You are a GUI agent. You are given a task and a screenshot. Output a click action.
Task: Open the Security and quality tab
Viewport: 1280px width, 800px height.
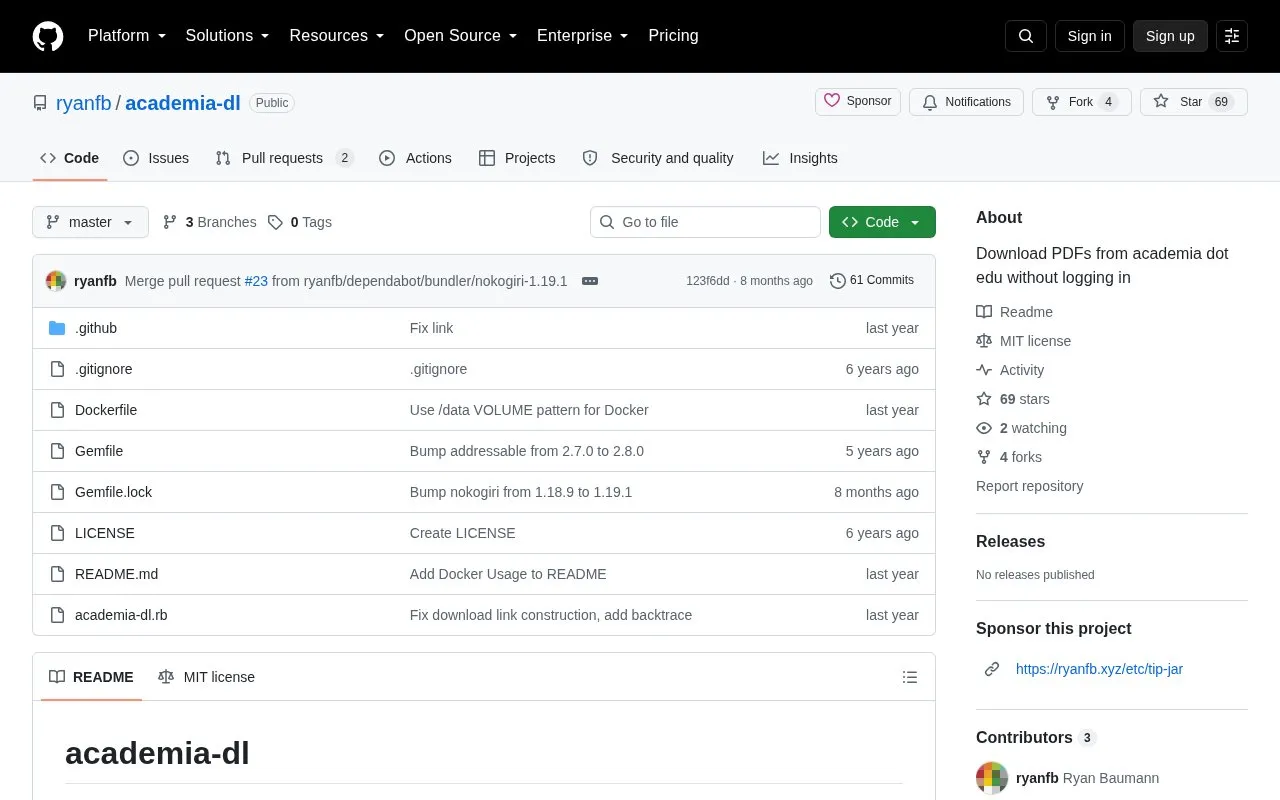(x=658, y=158)
